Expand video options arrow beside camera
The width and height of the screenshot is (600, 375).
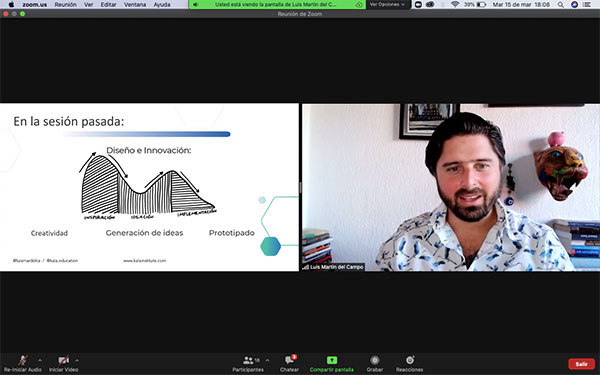click(77, 360)
